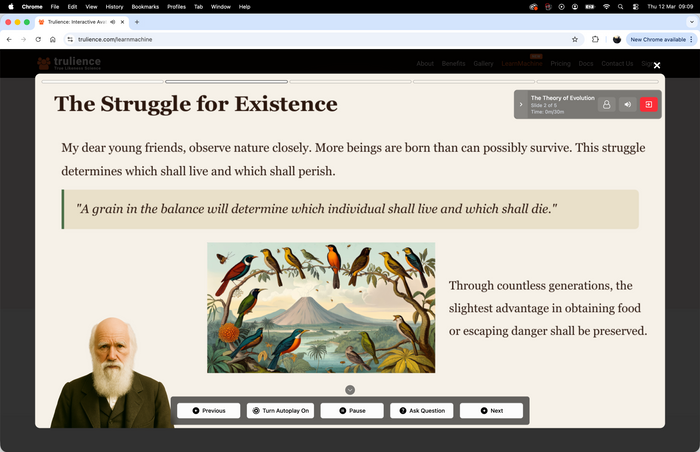Click the third slide progress segment

[x=350, y=81]
